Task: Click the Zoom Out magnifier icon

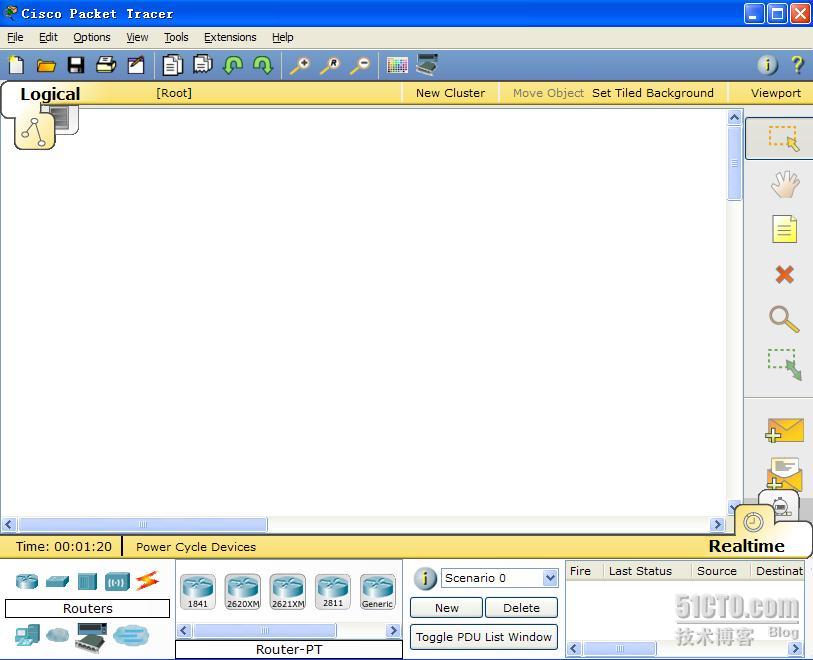Action: pyautogui.click(x=360, y=66)
